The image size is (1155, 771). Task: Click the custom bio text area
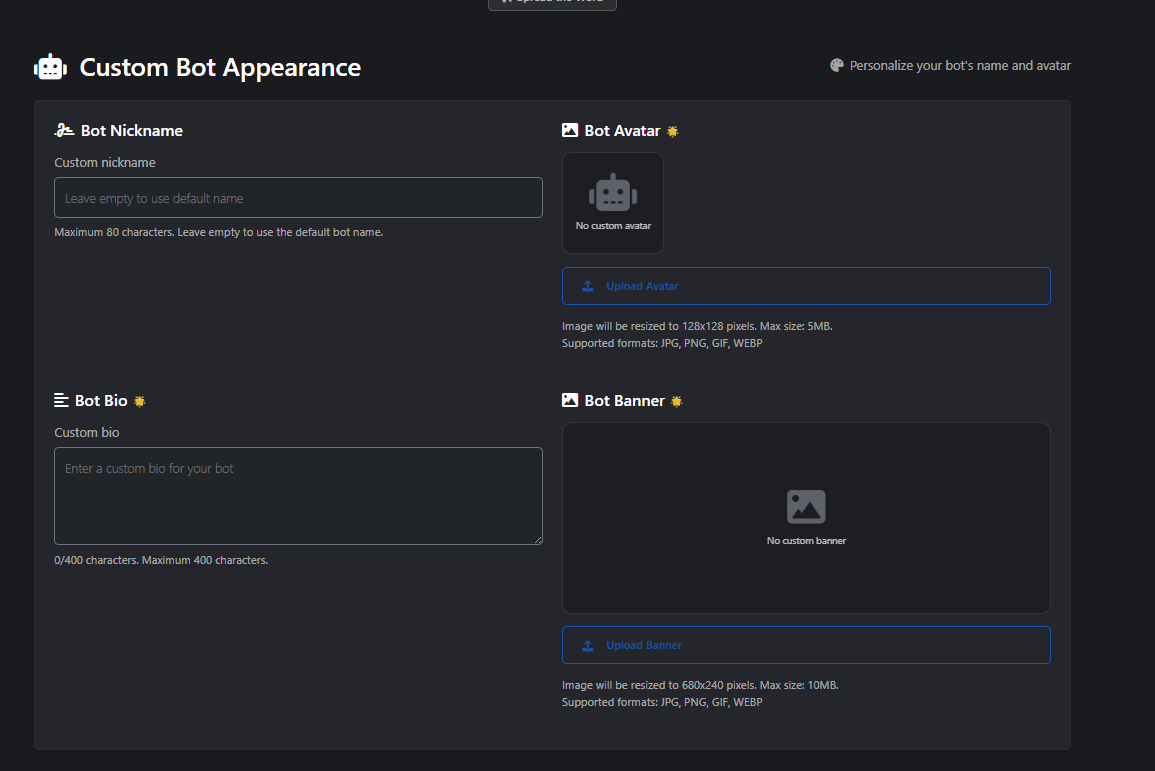tap(298, 496)
